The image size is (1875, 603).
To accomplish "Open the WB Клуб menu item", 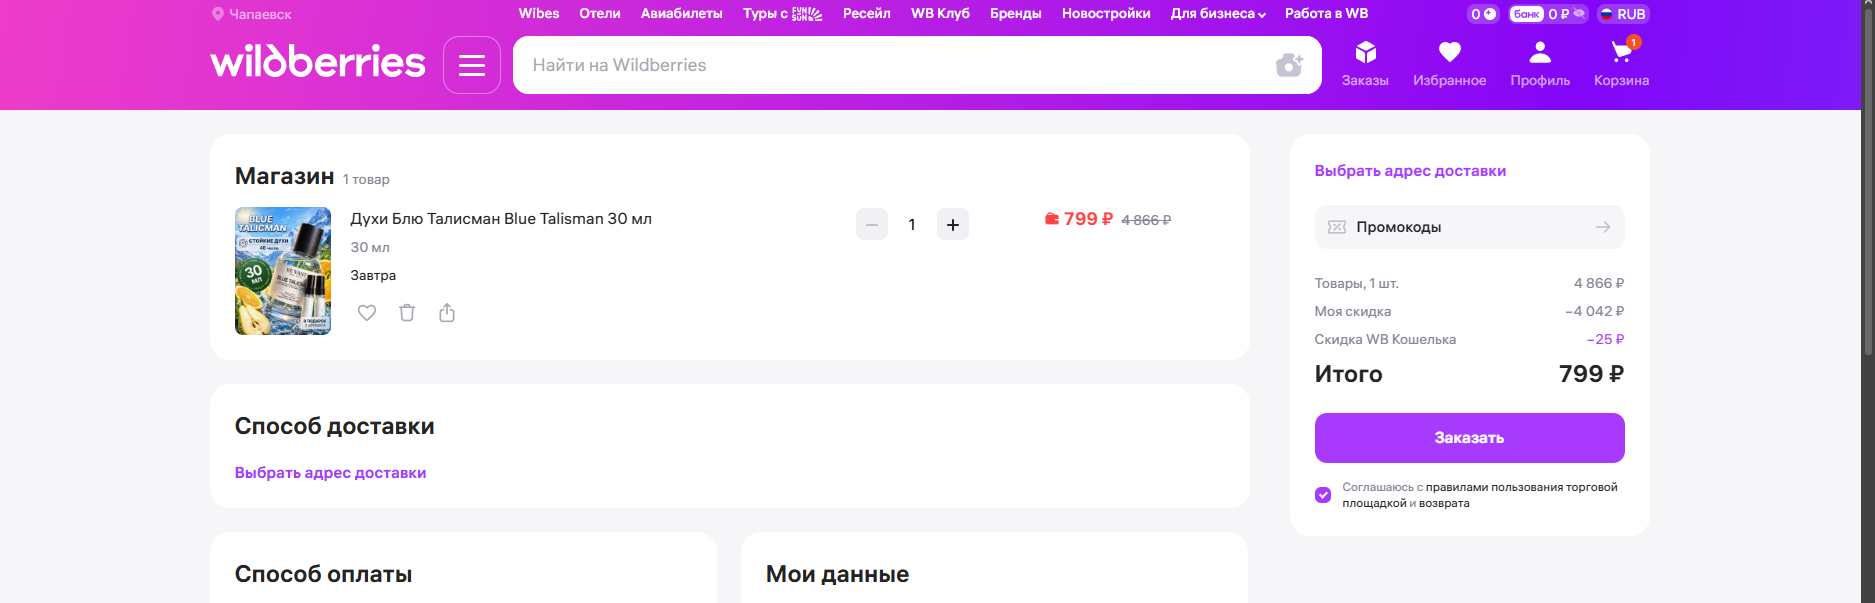I will point(940,14).
